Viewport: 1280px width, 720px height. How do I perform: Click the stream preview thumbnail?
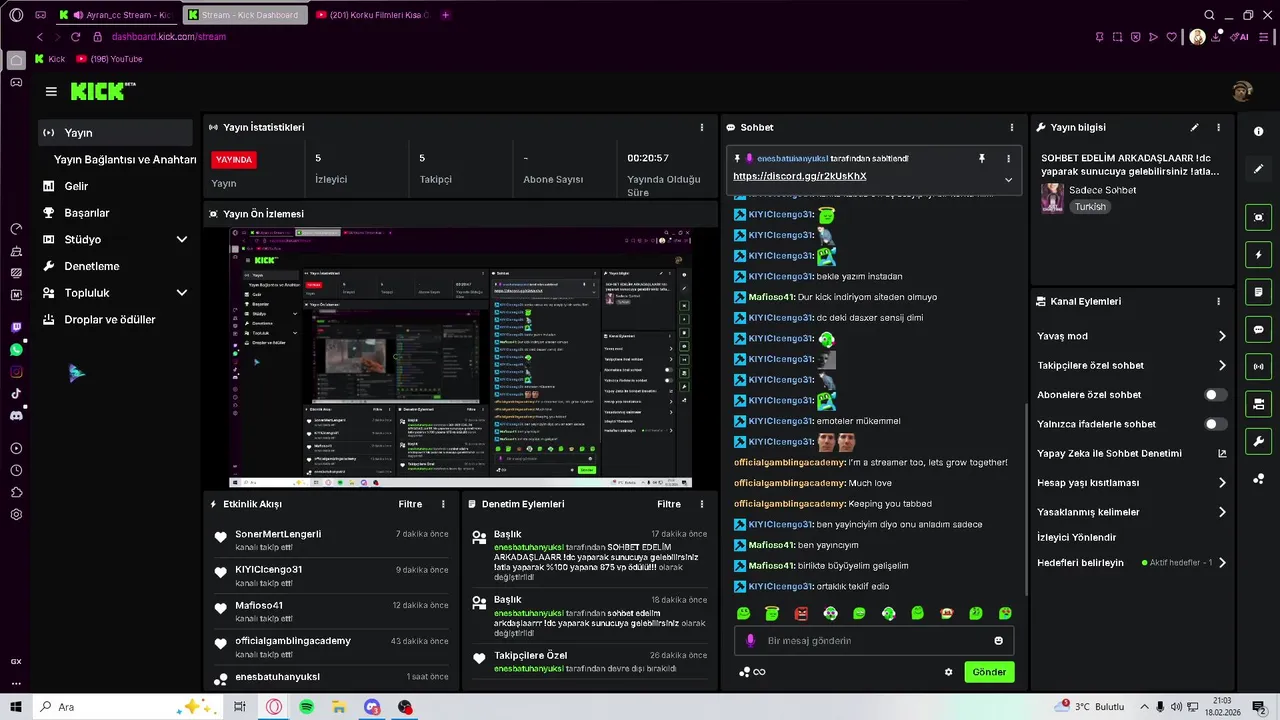click(x=461, y=358)
